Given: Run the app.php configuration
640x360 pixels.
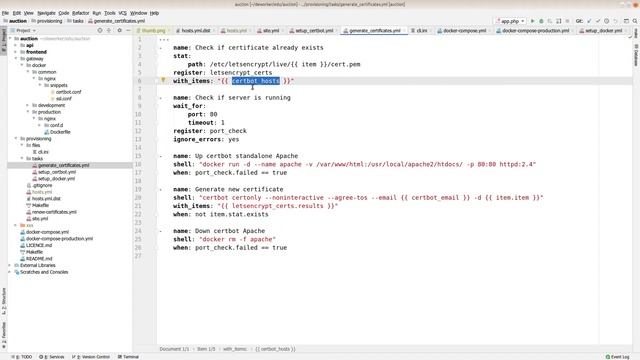Looking at the screenshot, I should (x=532, y=21).
